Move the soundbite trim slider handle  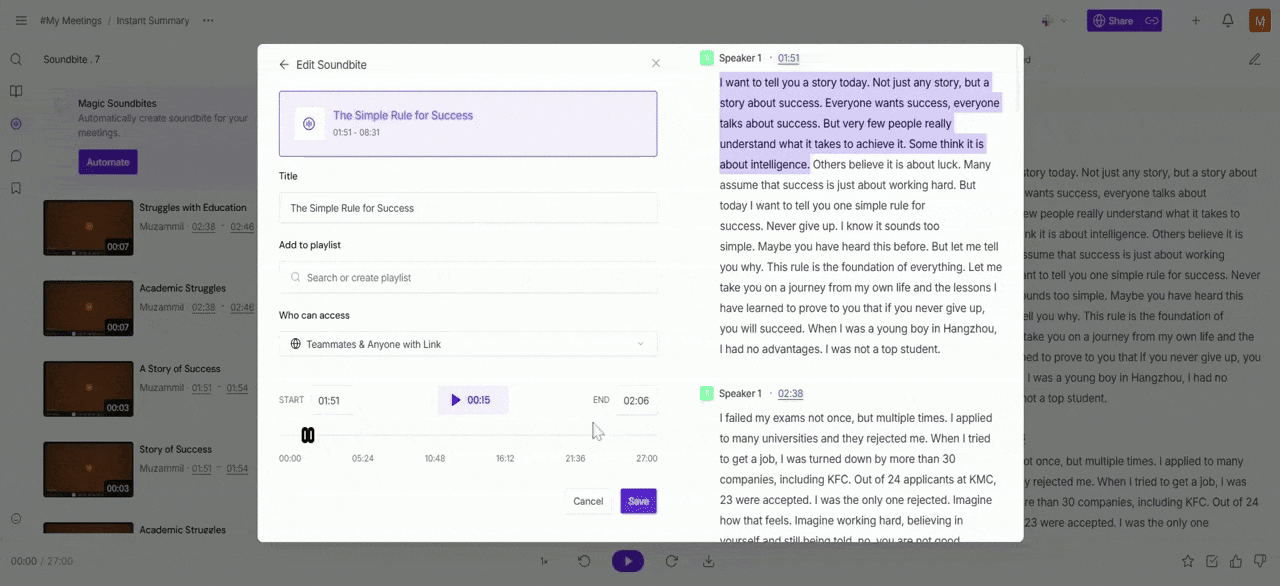coord(308,434)
